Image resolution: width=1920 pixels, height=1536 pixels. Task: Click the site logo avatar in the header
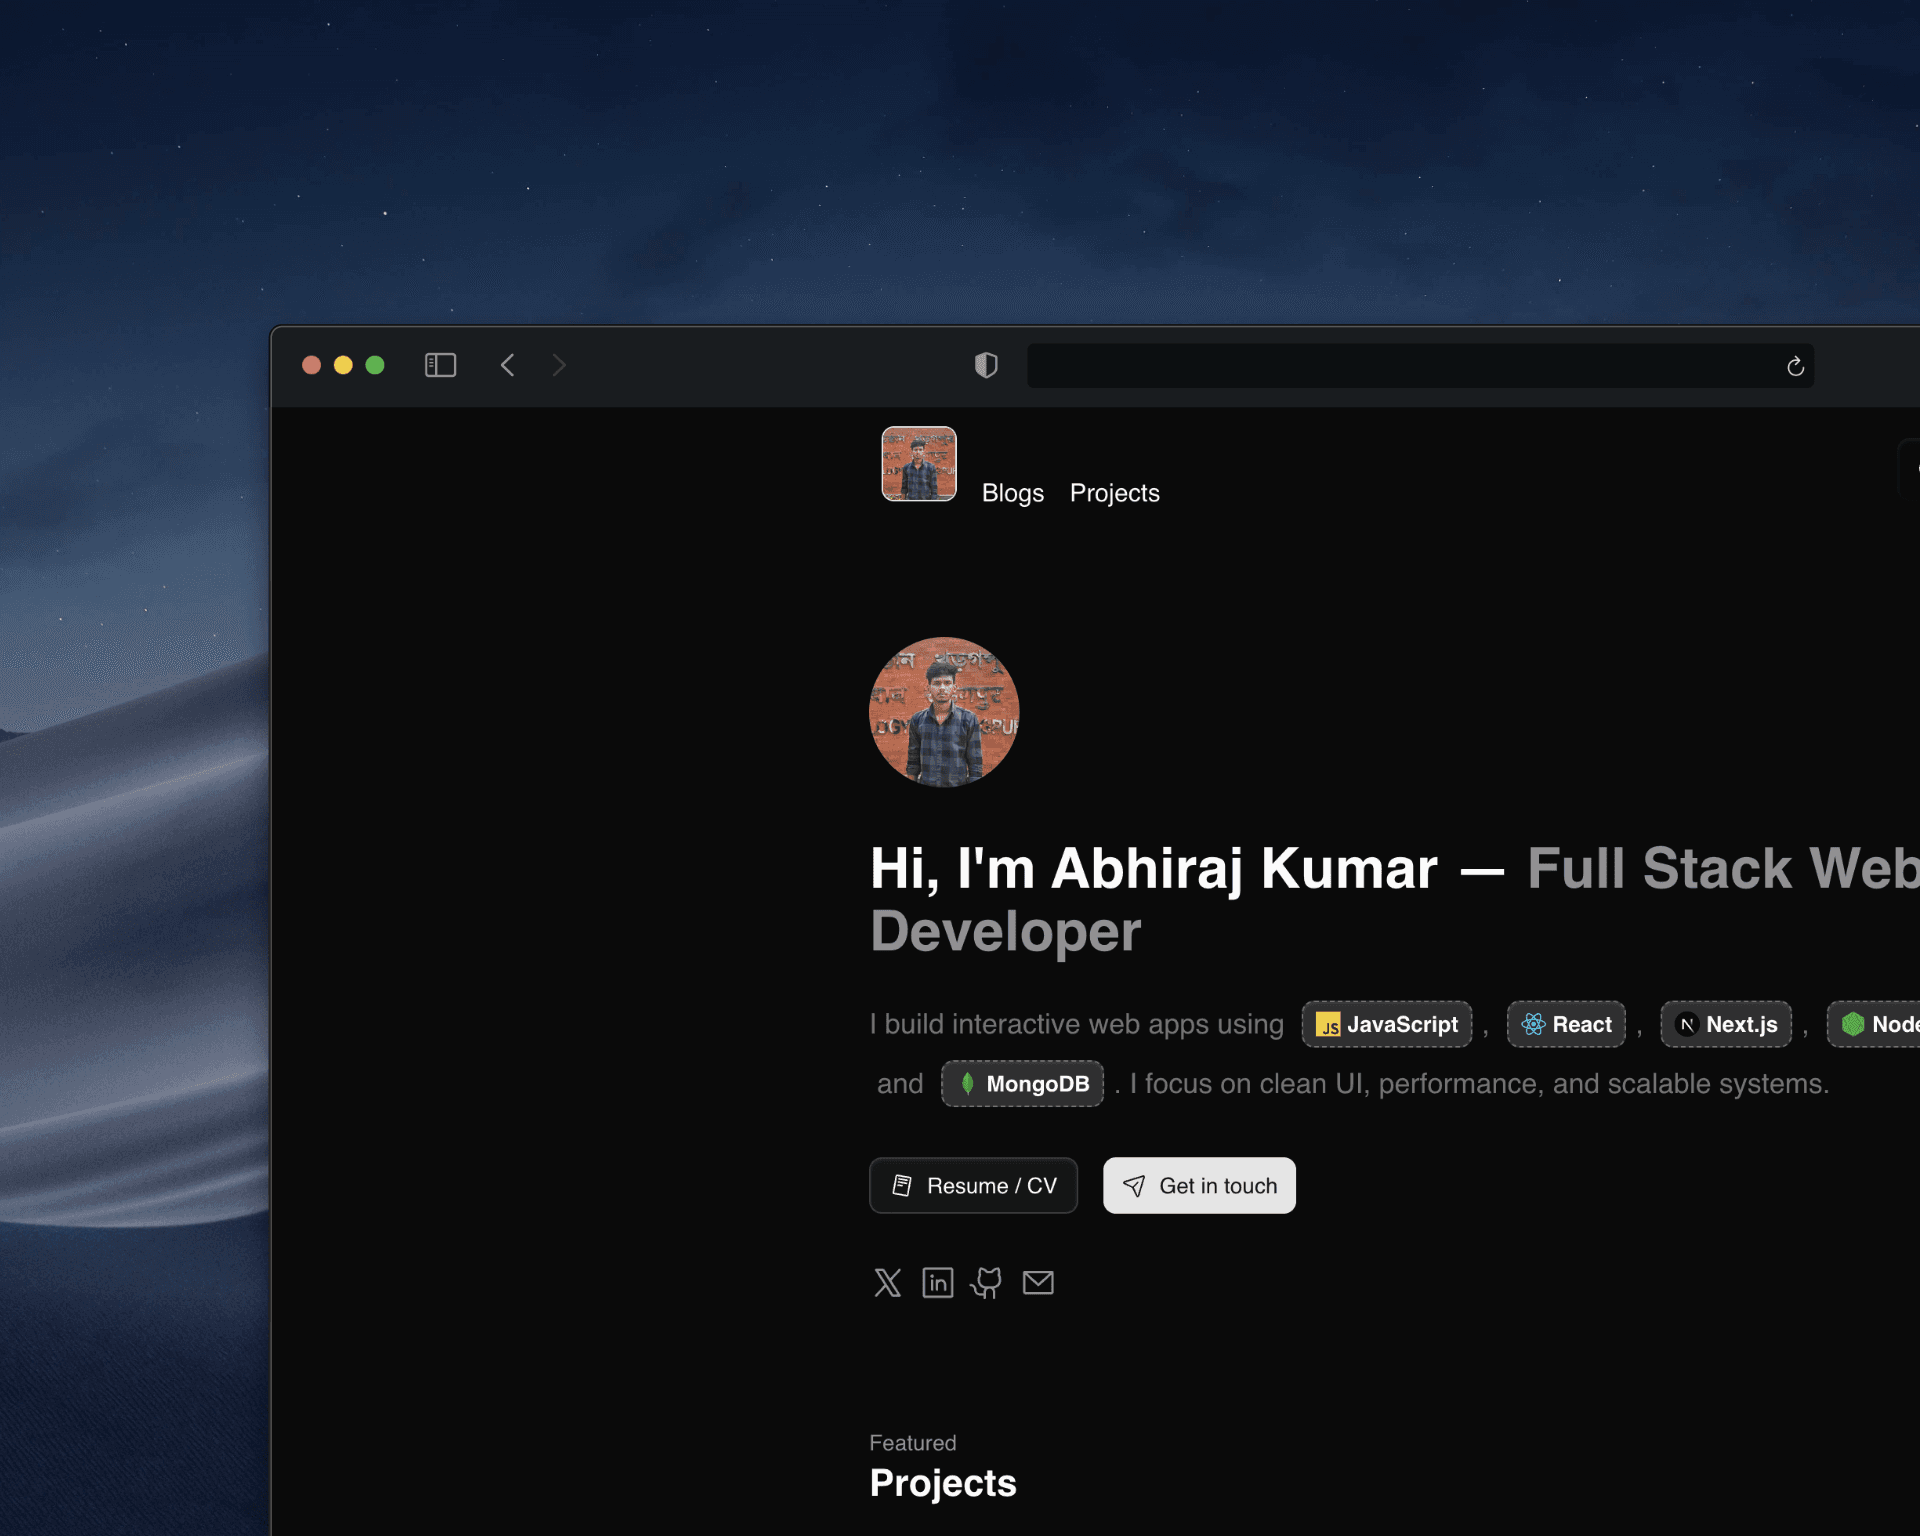918,463
